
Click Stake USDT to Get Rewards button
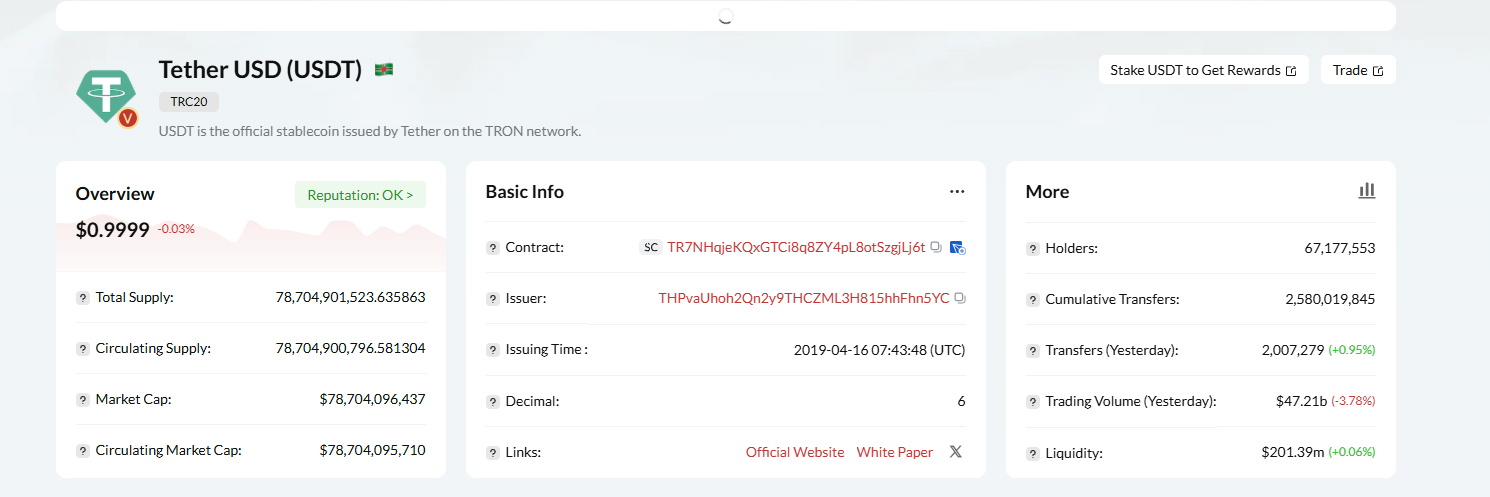[x=1203, y=70]
